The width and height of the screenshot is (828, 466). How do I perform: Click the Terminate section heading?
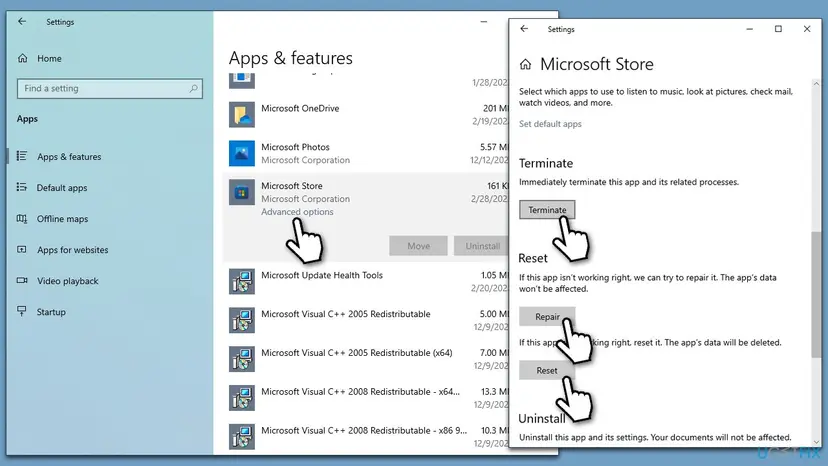point(545,163)
